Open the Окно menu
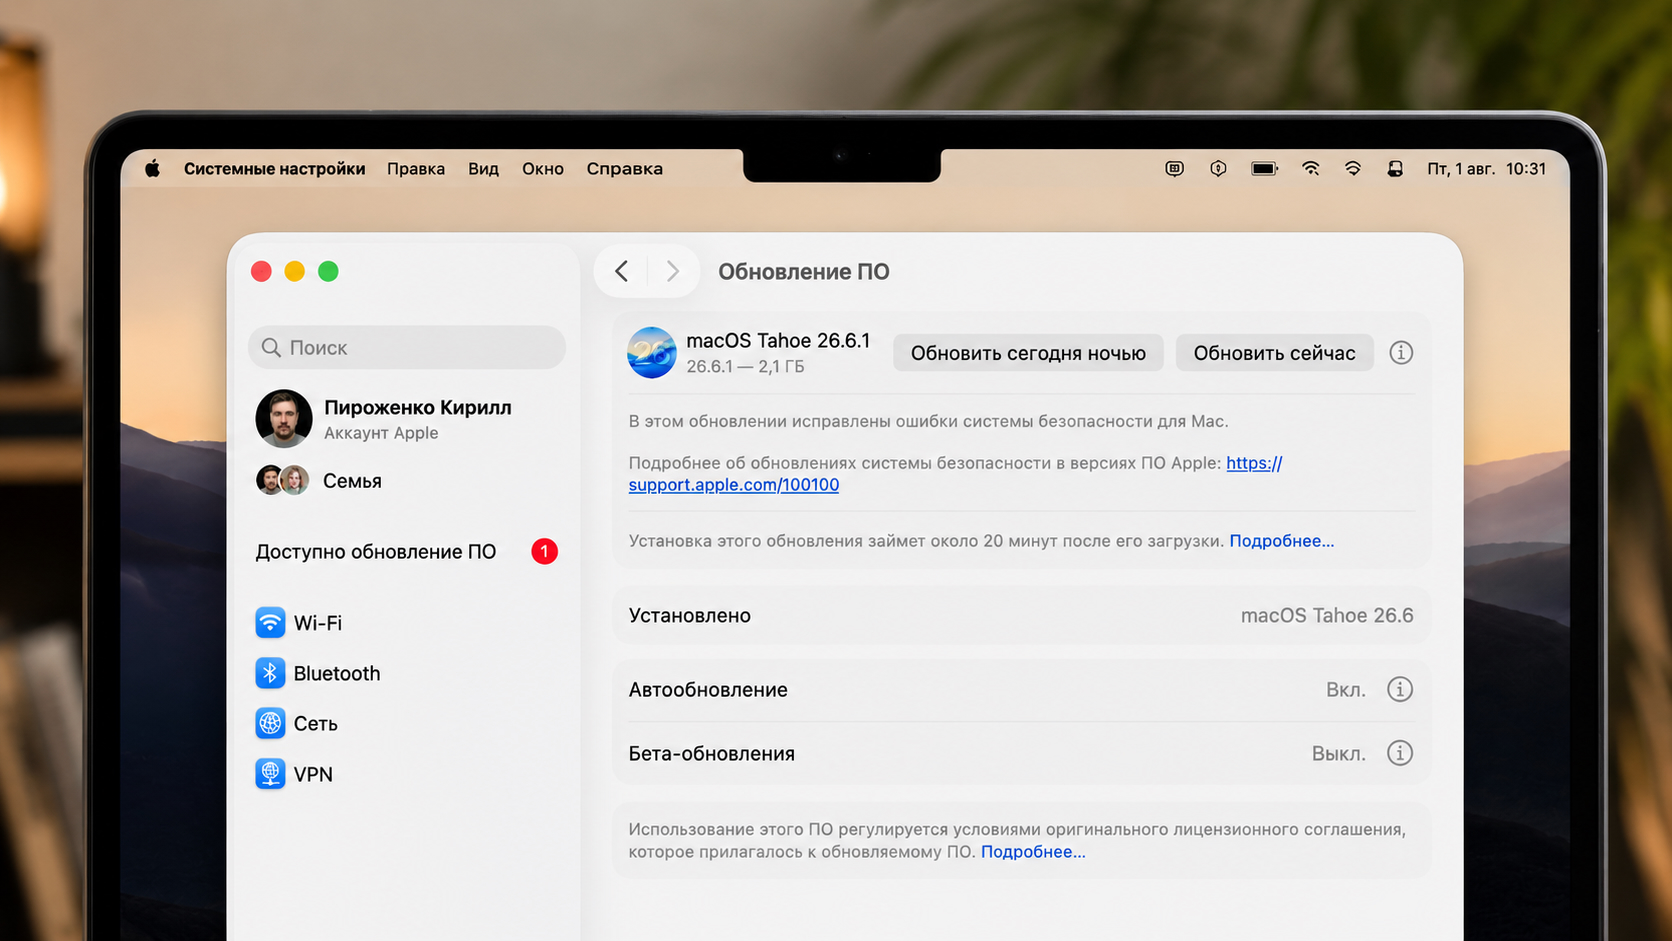Viewport: 1672px width, 941px height. 543,169
